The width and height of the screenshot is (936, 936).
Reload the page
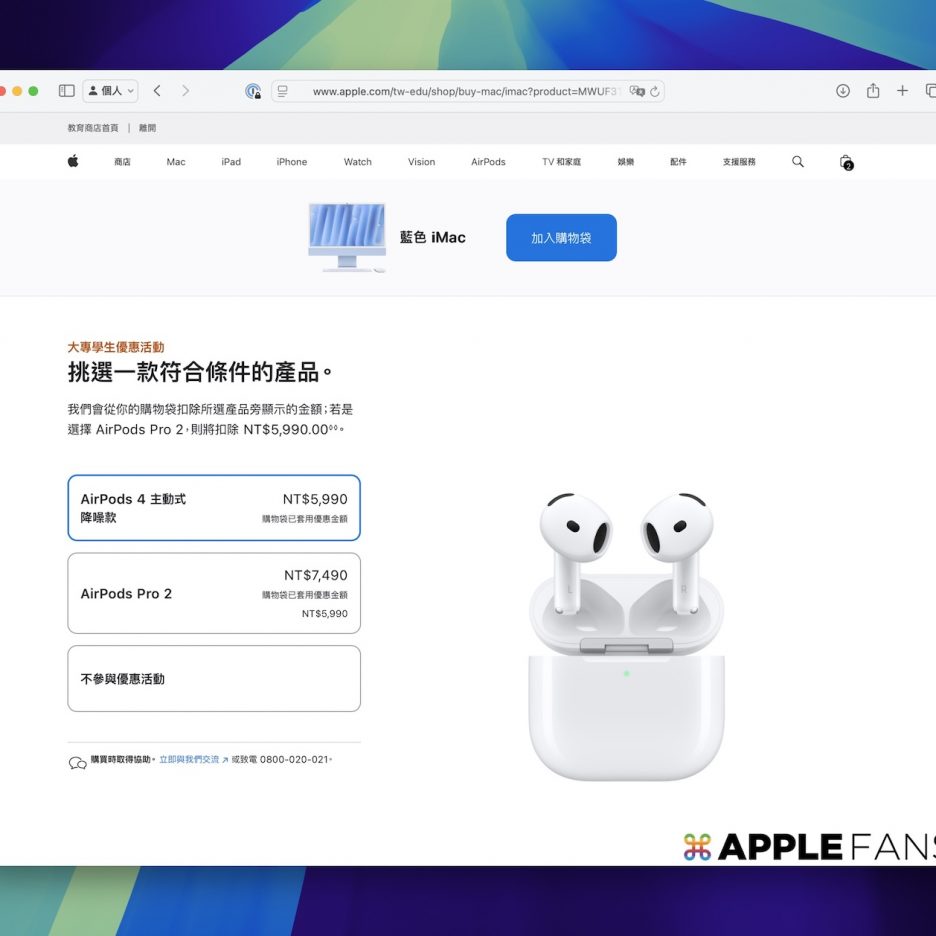point(655,91)
